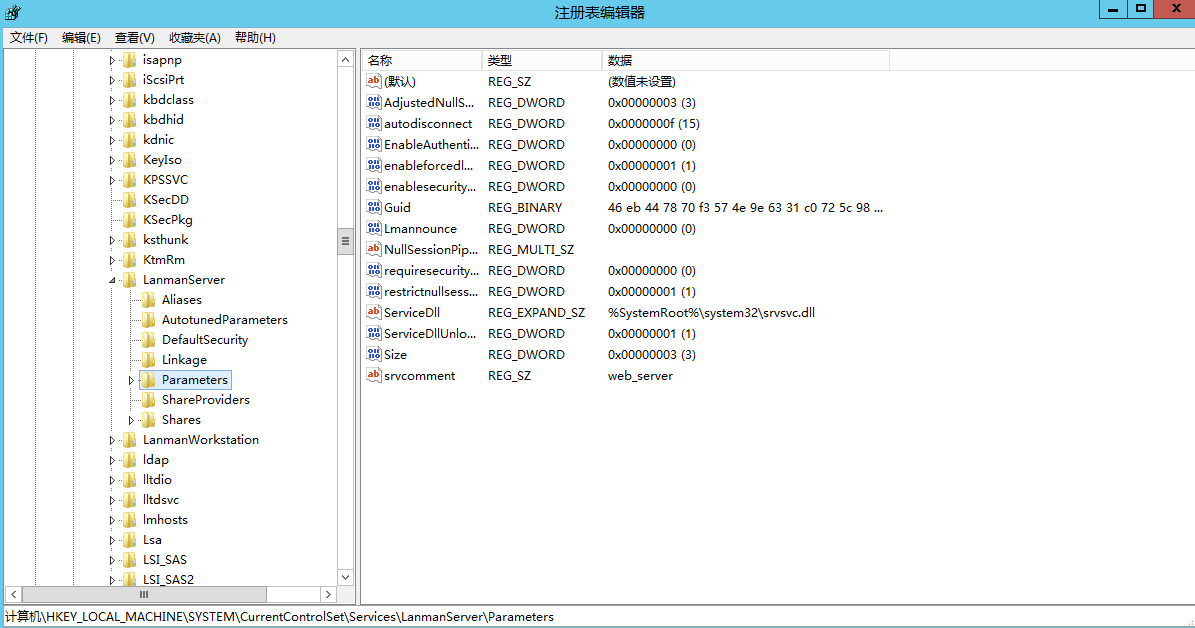
Task: Select the lltdsvc key
Action: [161, 499]
